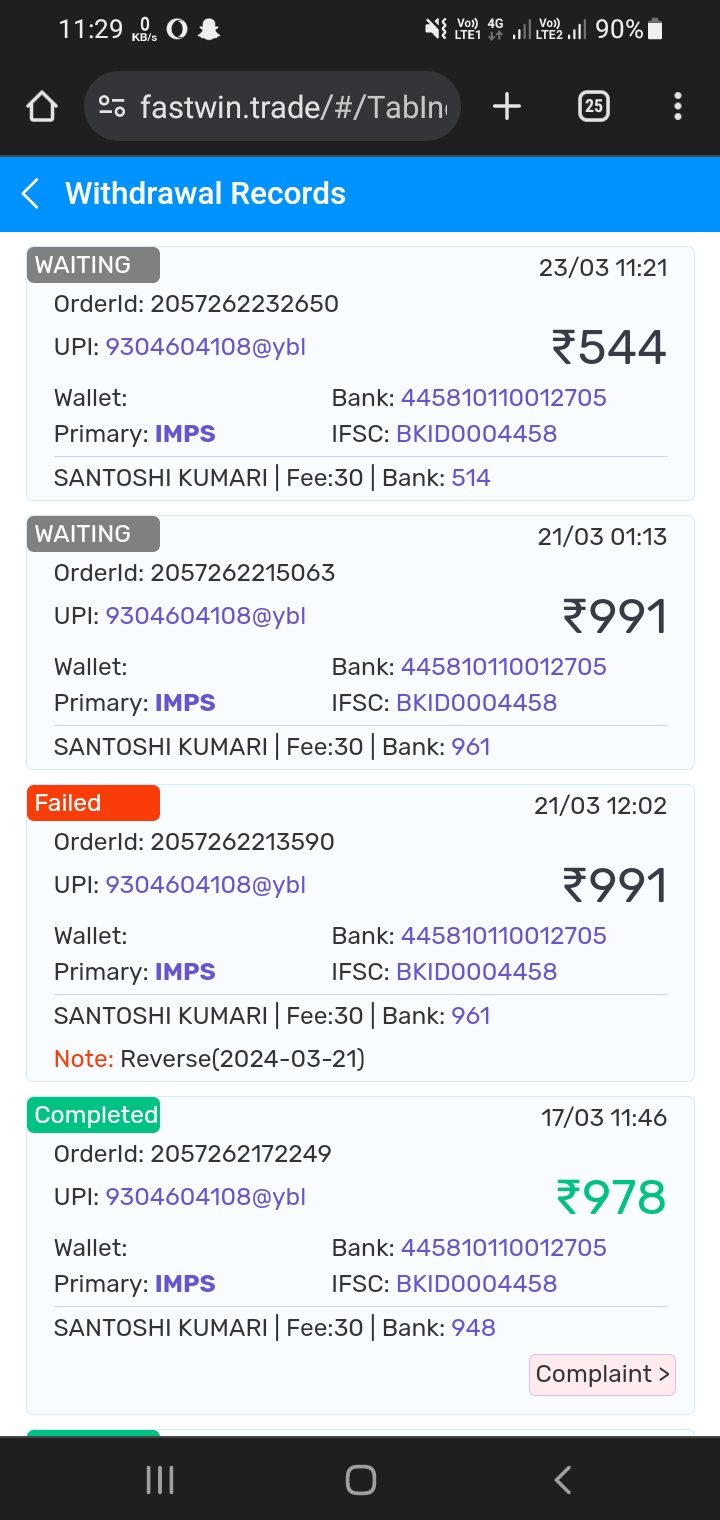Open the tab switcher showing 25 tabs
The height and width of the screenshot is (1520, 720).
(594, 107)
